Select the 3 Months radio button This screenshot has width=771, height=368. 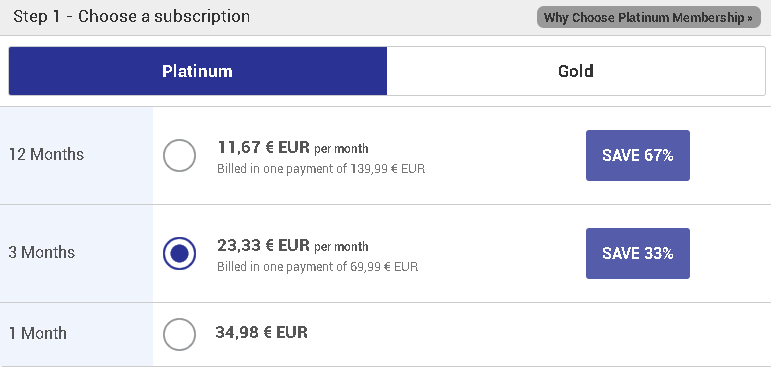[179, 253]
